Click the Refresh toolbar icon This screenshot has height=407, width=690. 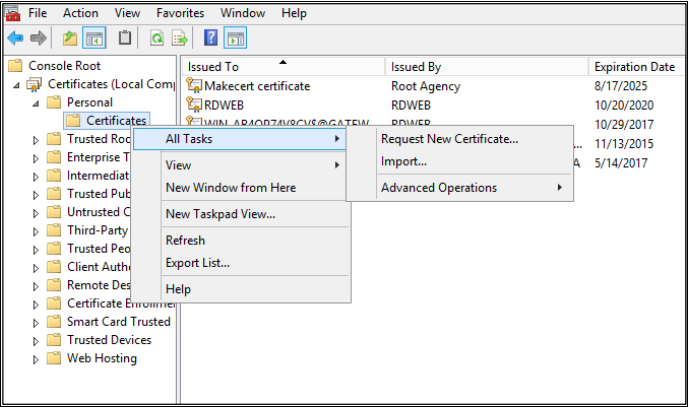pos(157,38)
